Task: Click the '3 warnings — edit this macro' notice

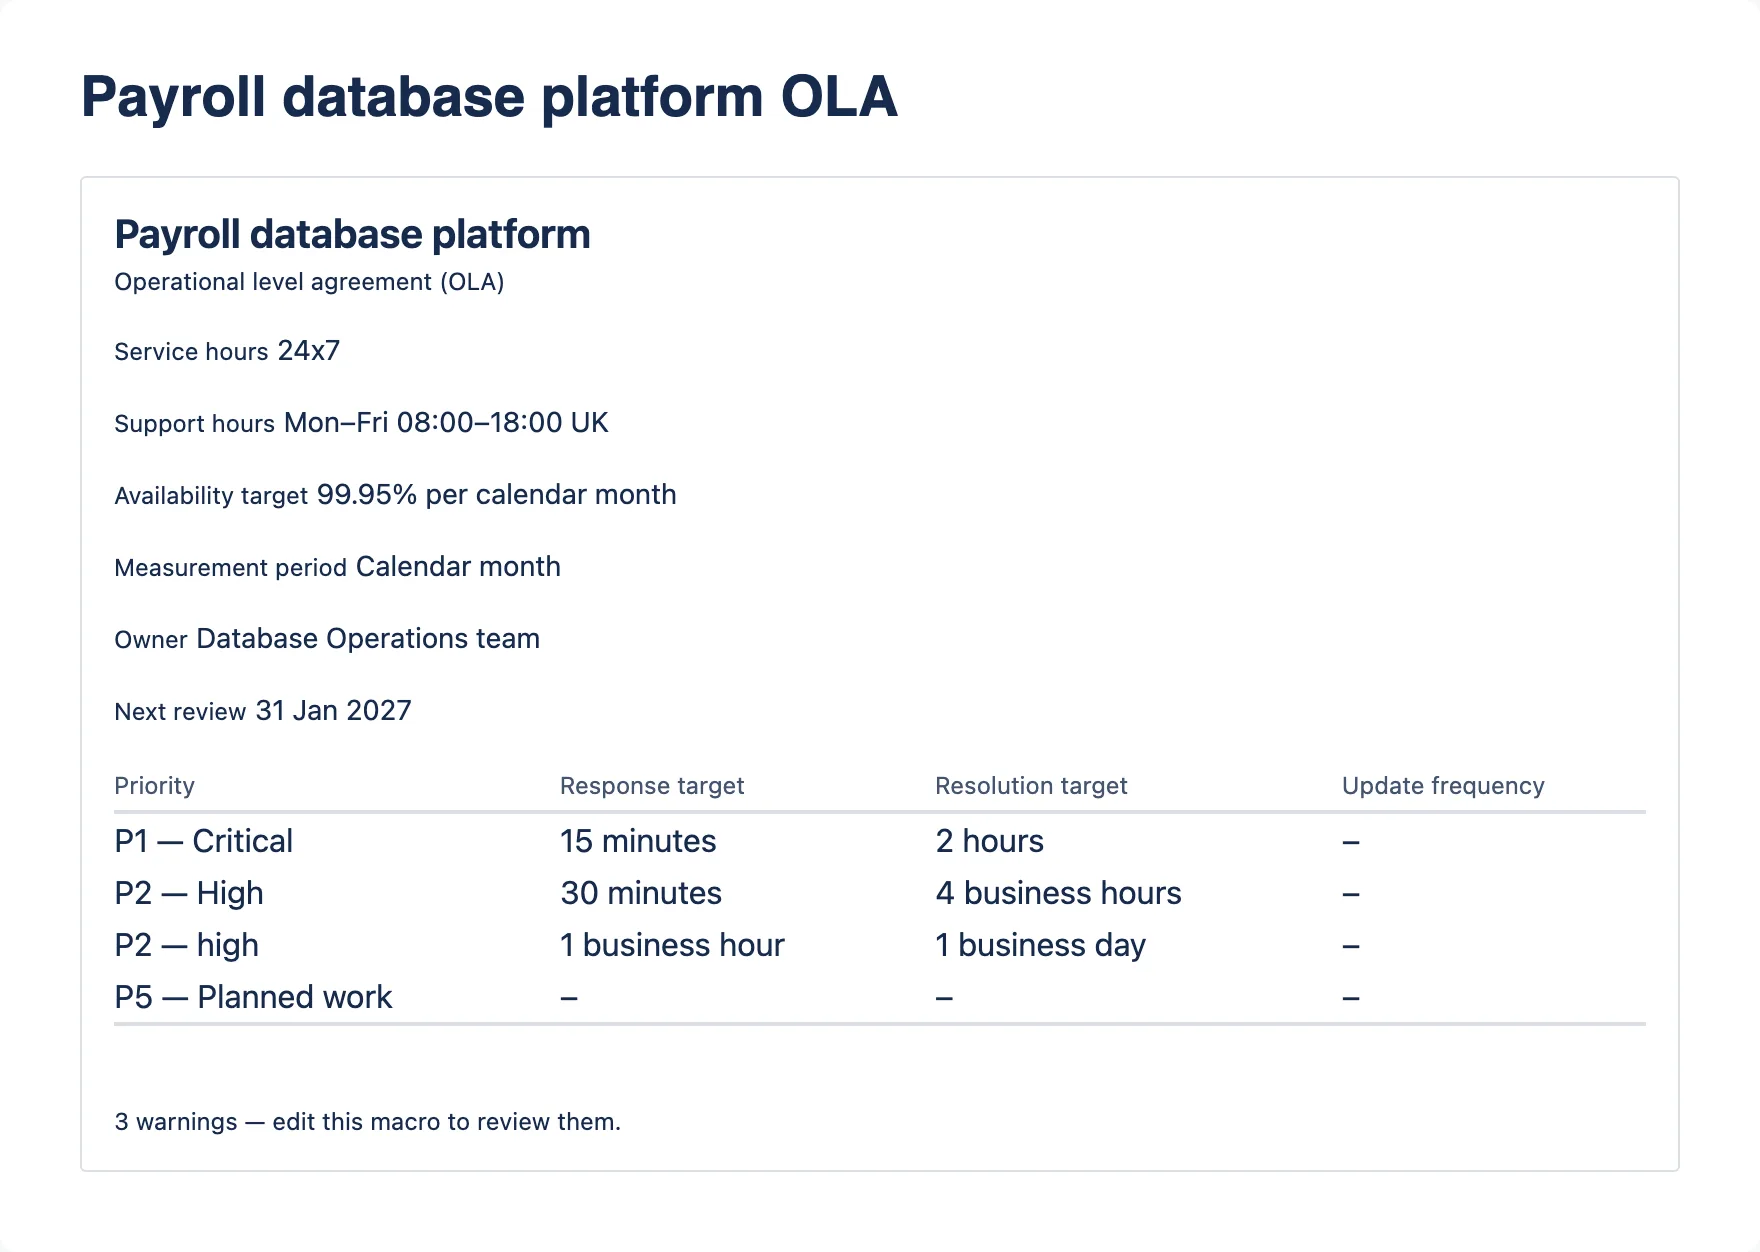Action: coord(368,1122)
